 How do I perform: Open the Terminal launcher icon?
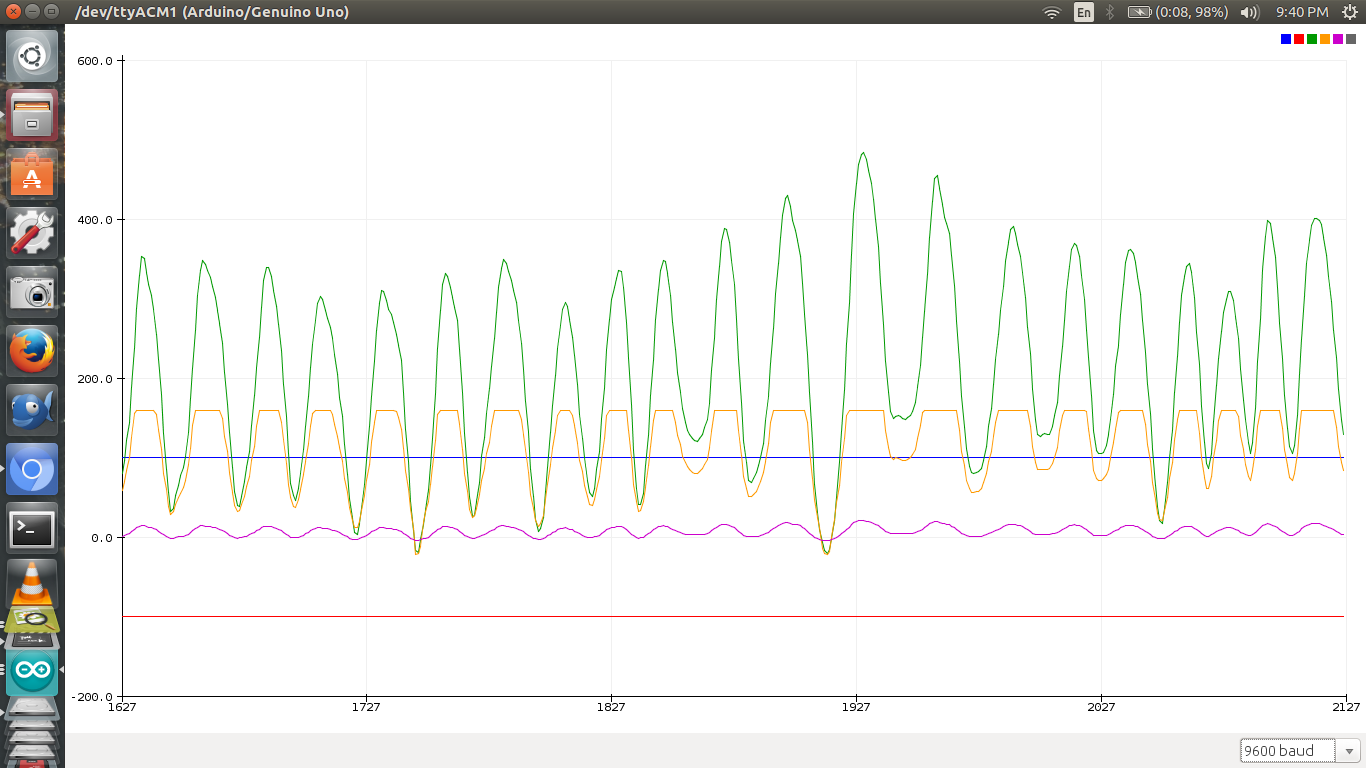click(x=32, y=529)
